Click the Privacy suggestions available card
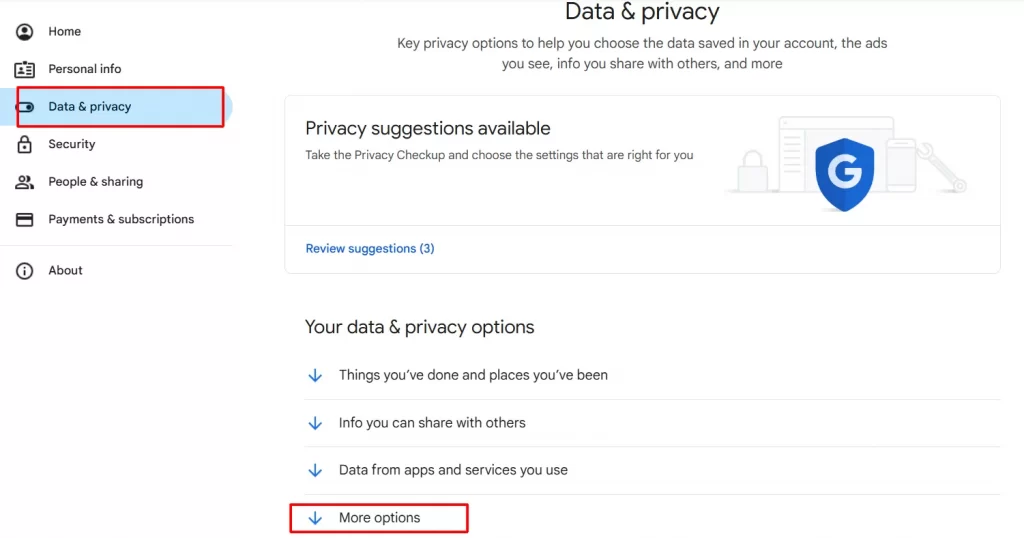1024x538 pixels. 642,185
